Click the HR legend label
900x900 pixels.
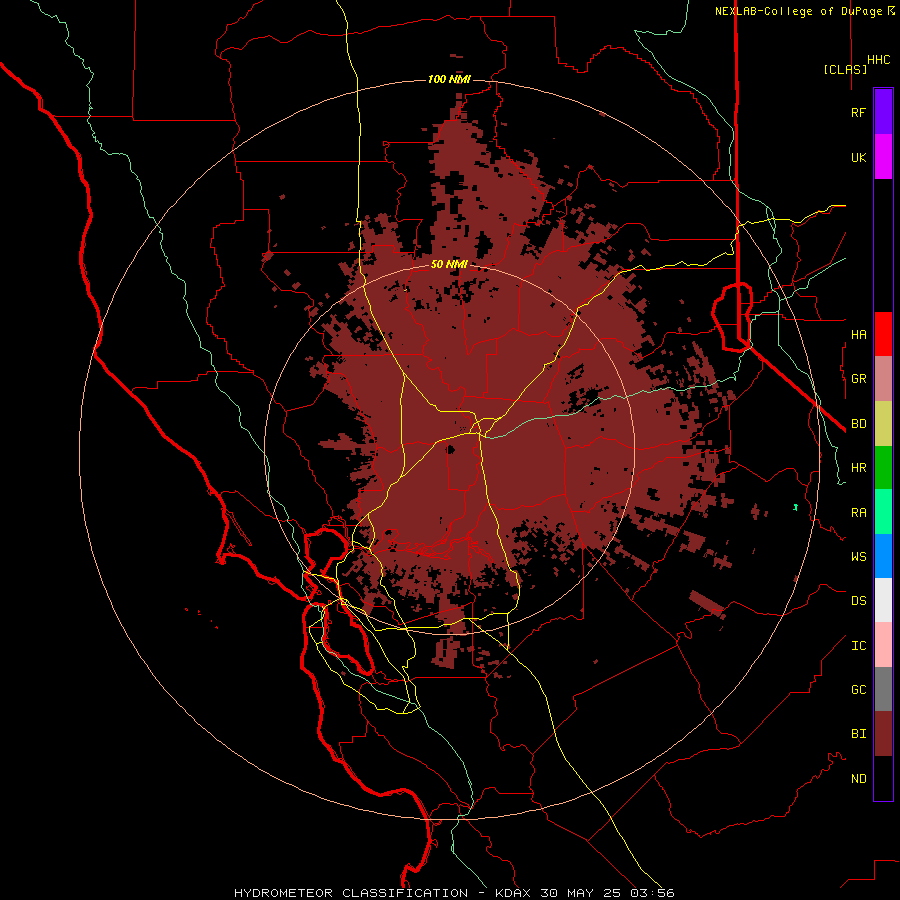[x=858, y=468]
